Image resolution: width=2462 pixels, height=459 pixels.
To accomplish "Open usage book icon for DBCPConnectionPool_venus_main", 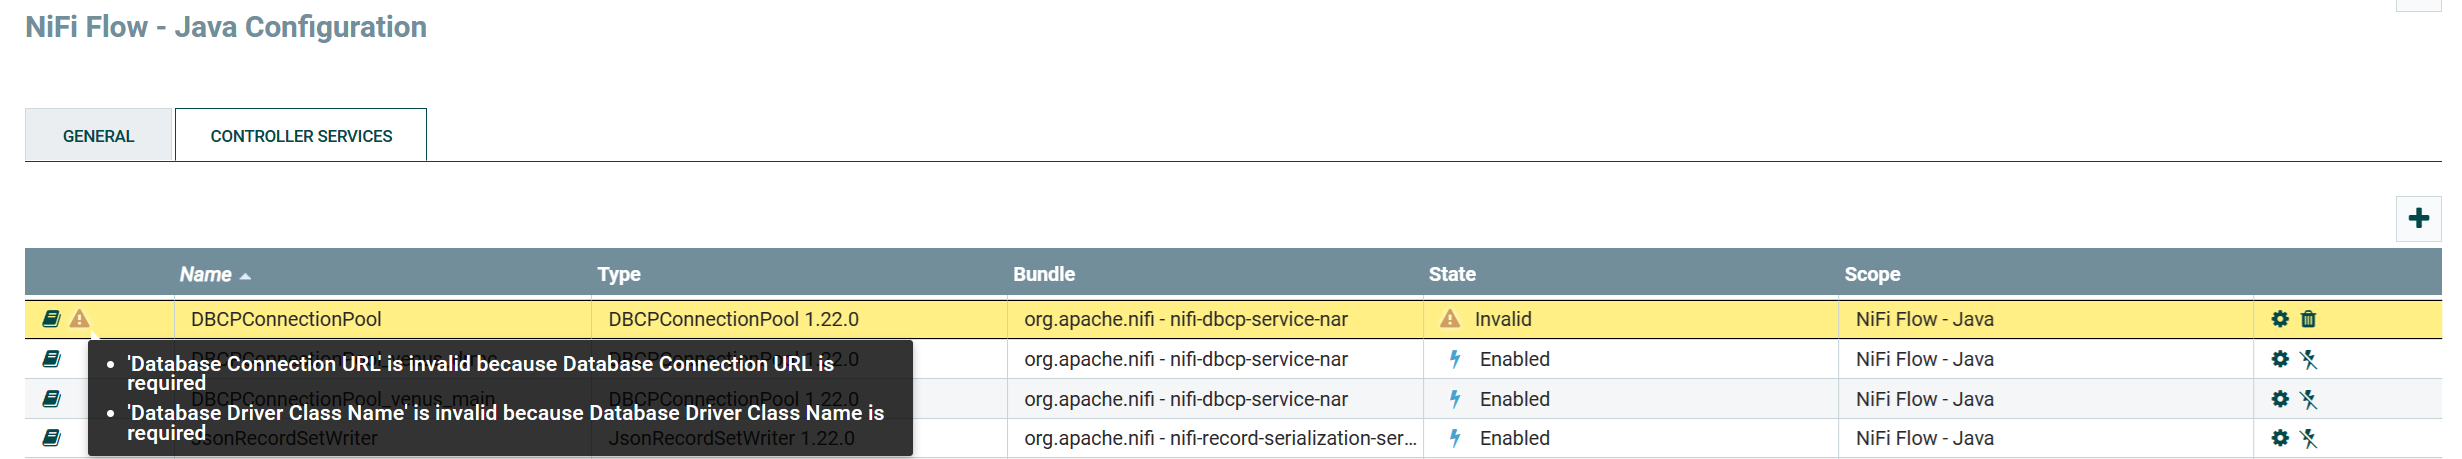I will click(51, 399).
